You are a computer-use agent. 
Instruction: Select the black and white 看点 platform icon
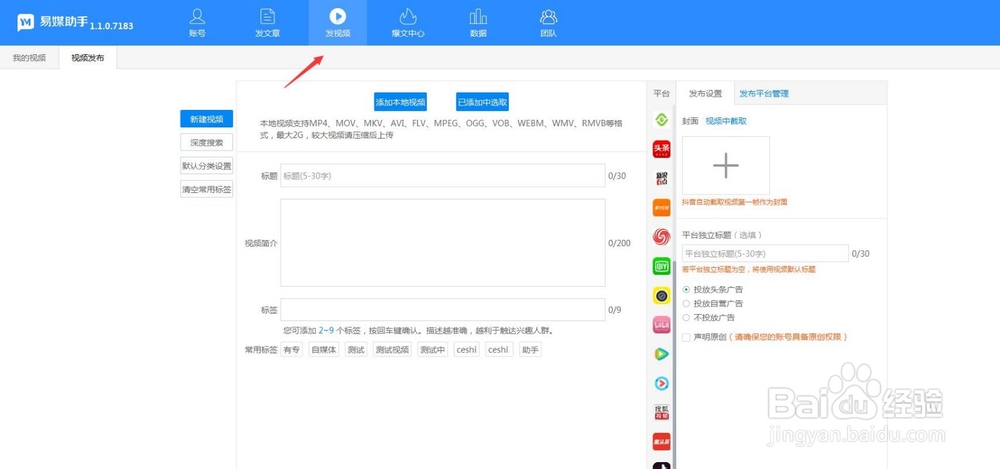pyautogui.click(x=661, y=179)
